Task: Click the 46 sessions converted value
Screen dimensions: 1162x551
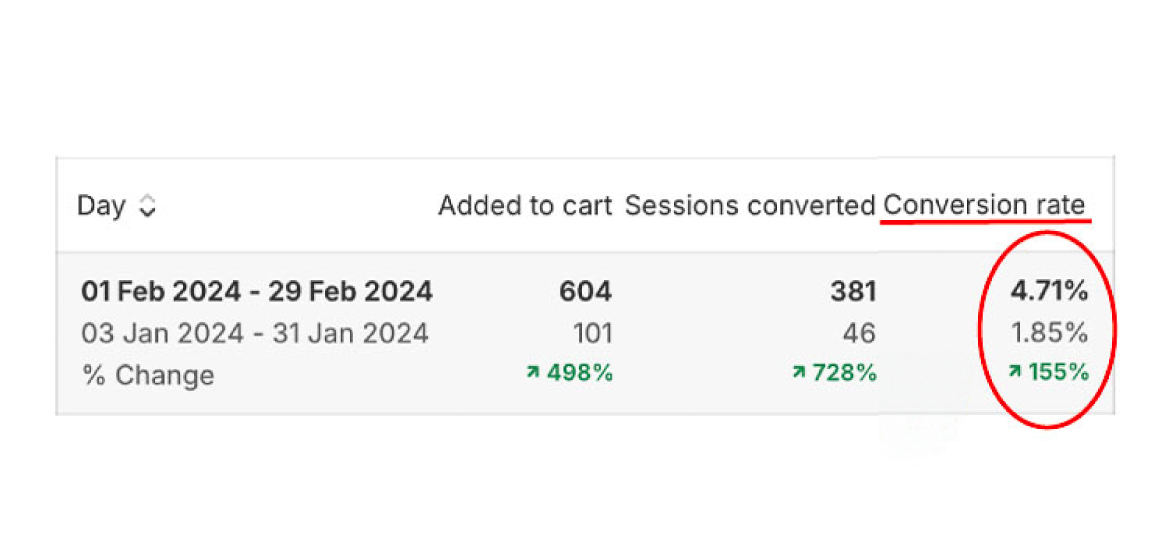Action: tap(859, 333)
